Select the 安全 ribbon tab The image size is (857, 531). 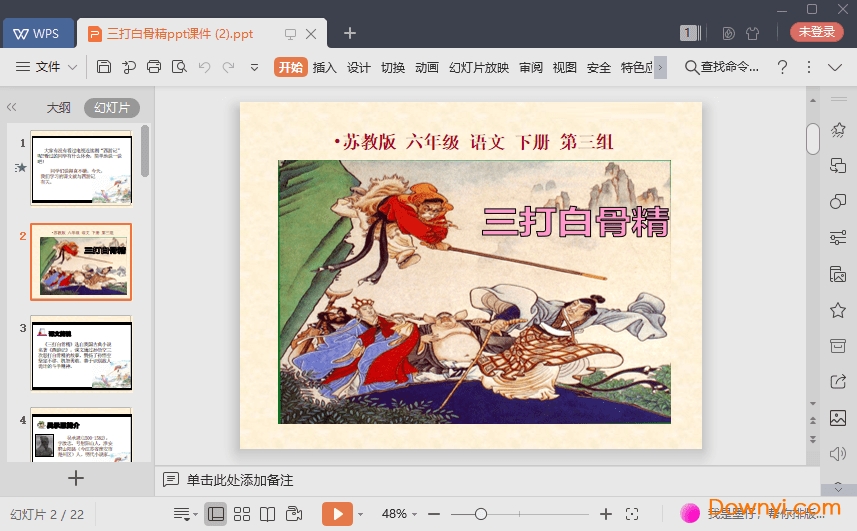pyautogui.click(x=598, y=67)
